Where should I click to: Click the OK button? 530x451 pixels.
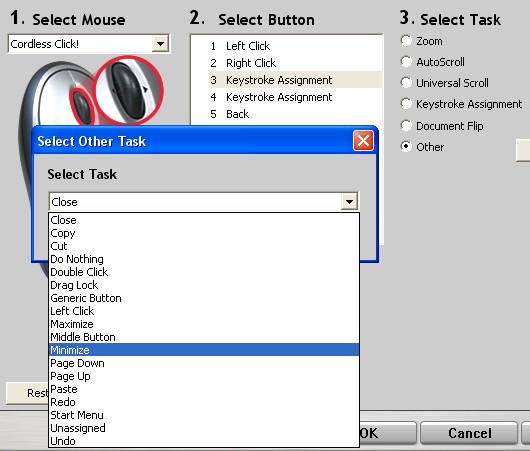[x=387, y=433]
